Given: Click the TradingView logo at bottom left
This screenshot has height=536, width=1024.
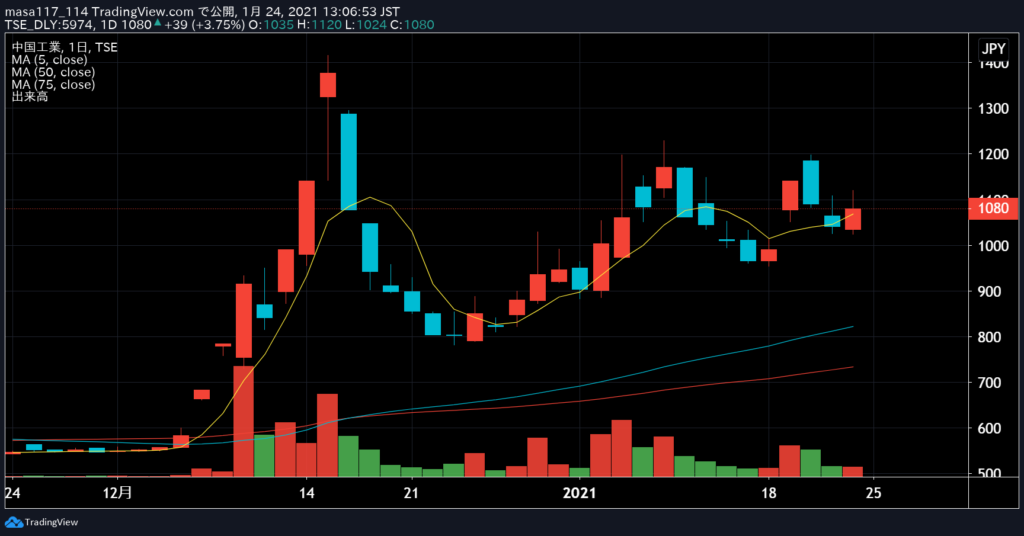Looking at the screenshot, I should pyautogui.click(x=41, y=522).
